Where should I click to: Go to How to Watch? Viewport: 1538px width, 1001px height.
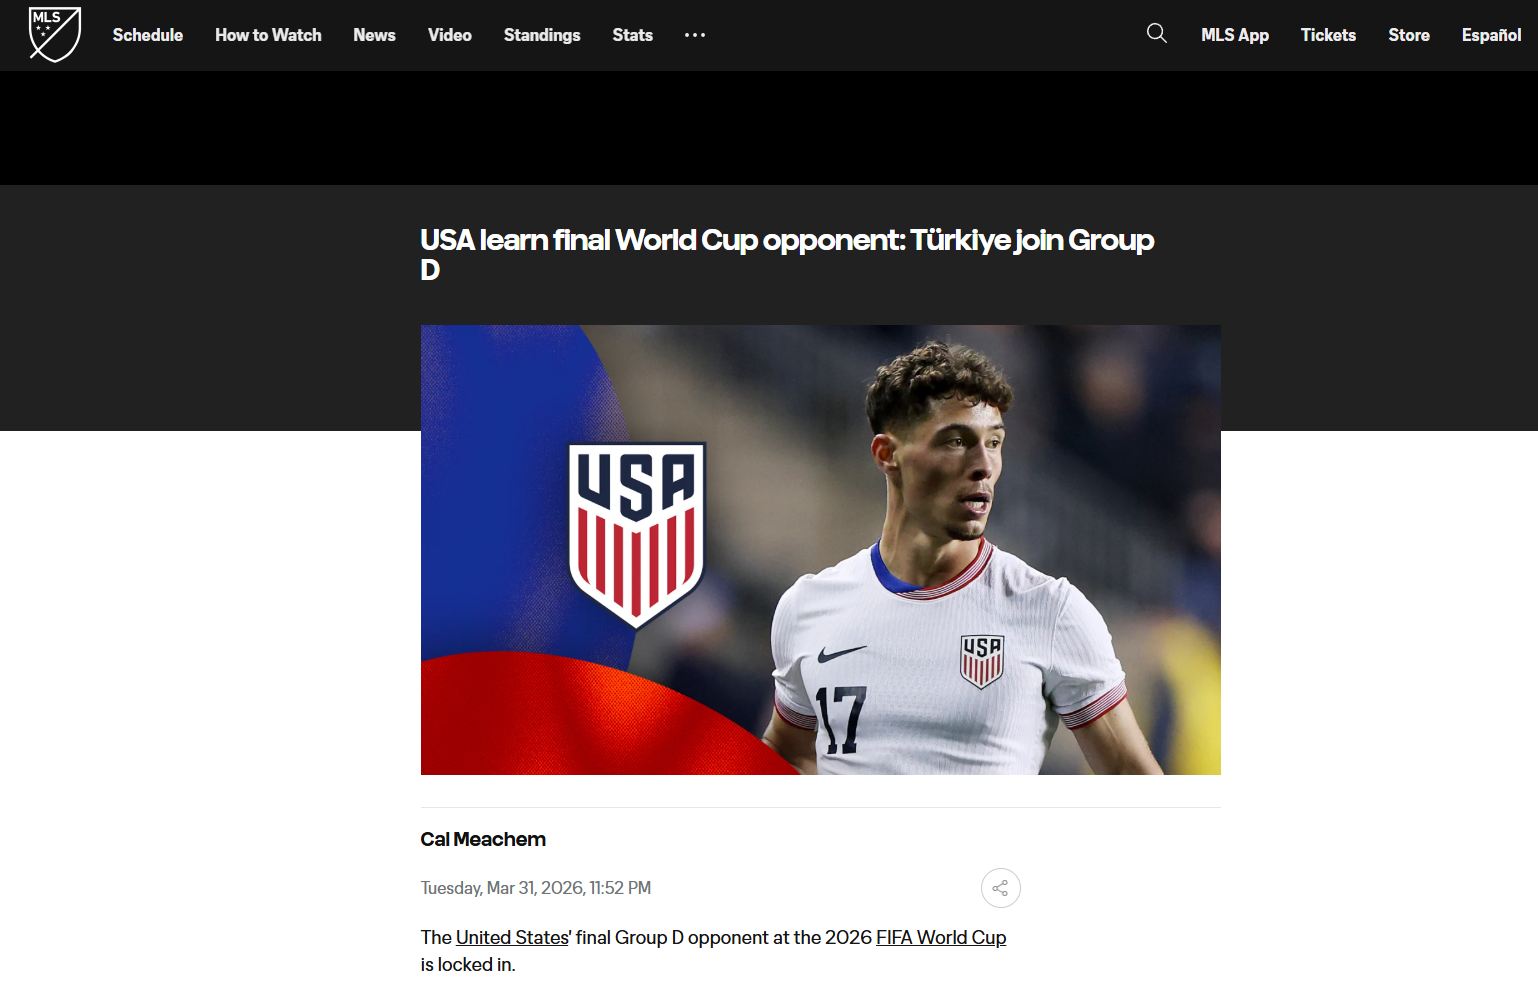pos(268,35)
